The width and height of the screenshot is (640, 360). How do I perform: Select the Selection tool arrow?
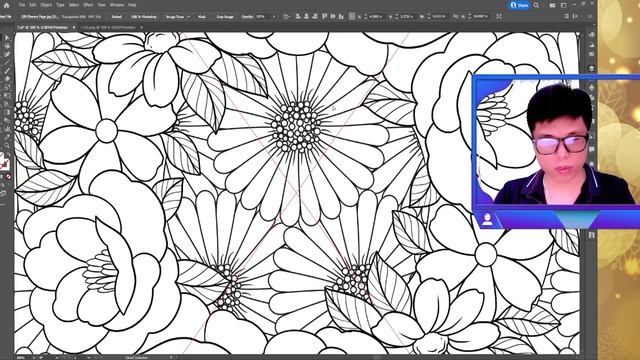[7, 38]
